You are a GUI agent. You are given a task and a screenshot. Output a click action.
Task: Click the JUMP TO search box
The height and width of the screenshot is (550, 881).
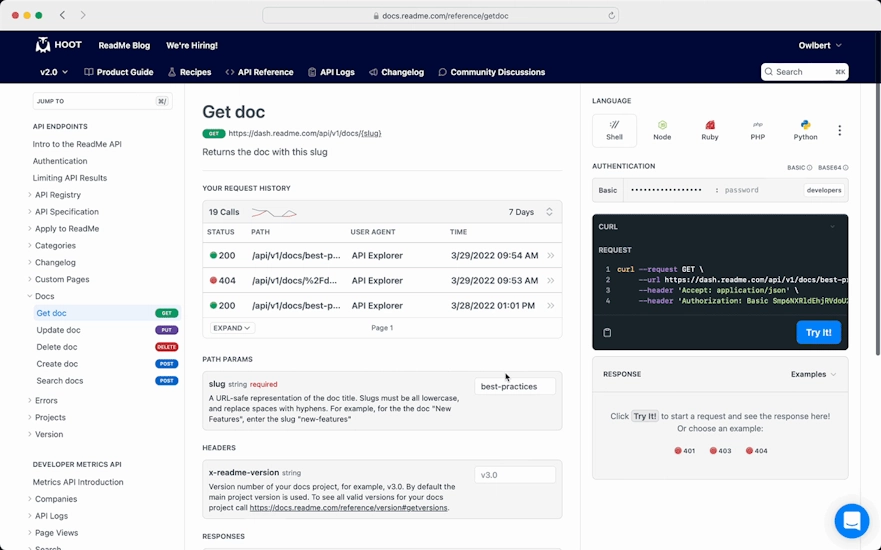[102, 101]
